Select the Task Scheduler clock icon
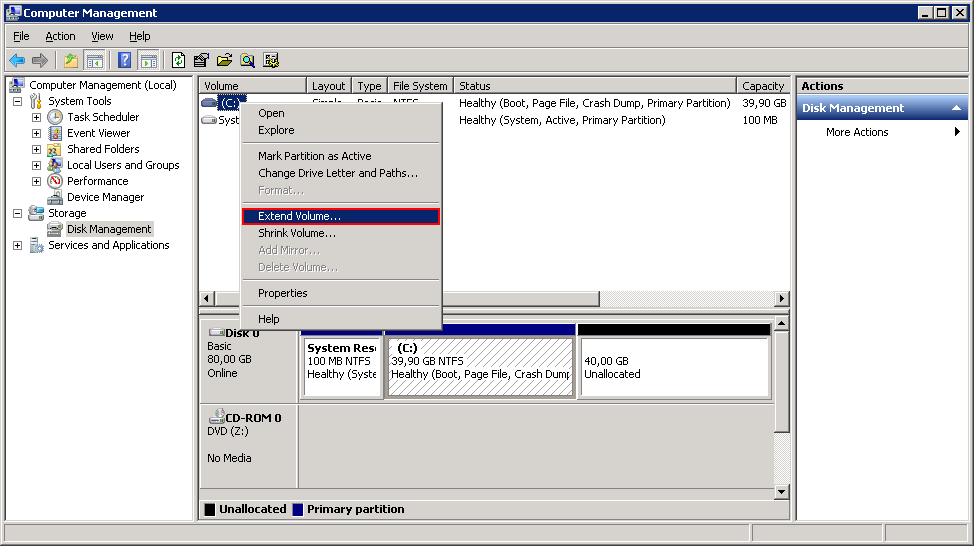Viewport: 974px width, 546px height. point(55,117)
